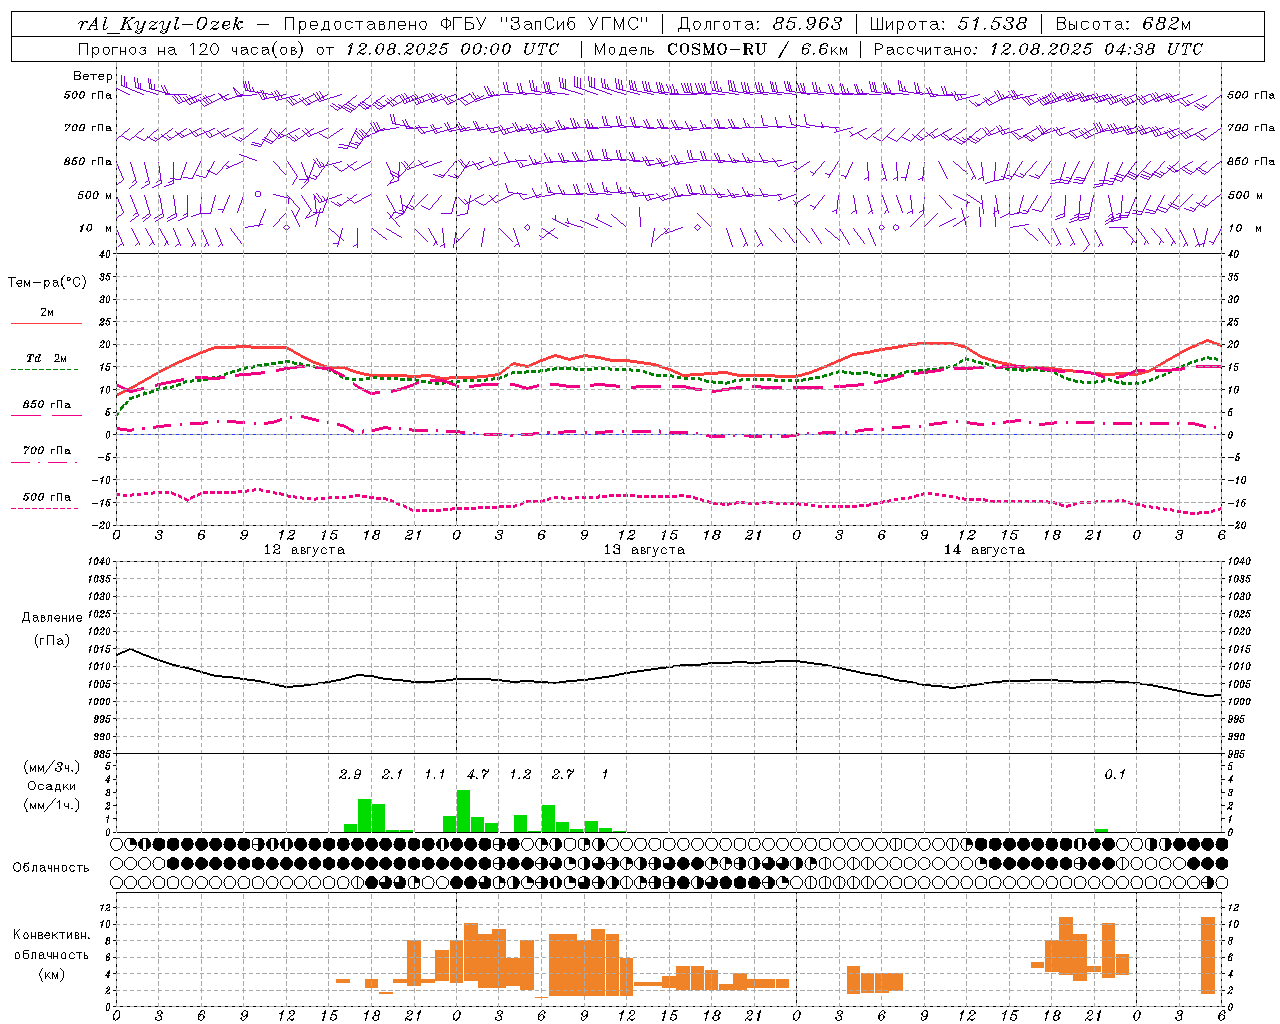Click the 12 августа date label
This screenshot has width=1280, height=1024.
click(x=304, y=550)
